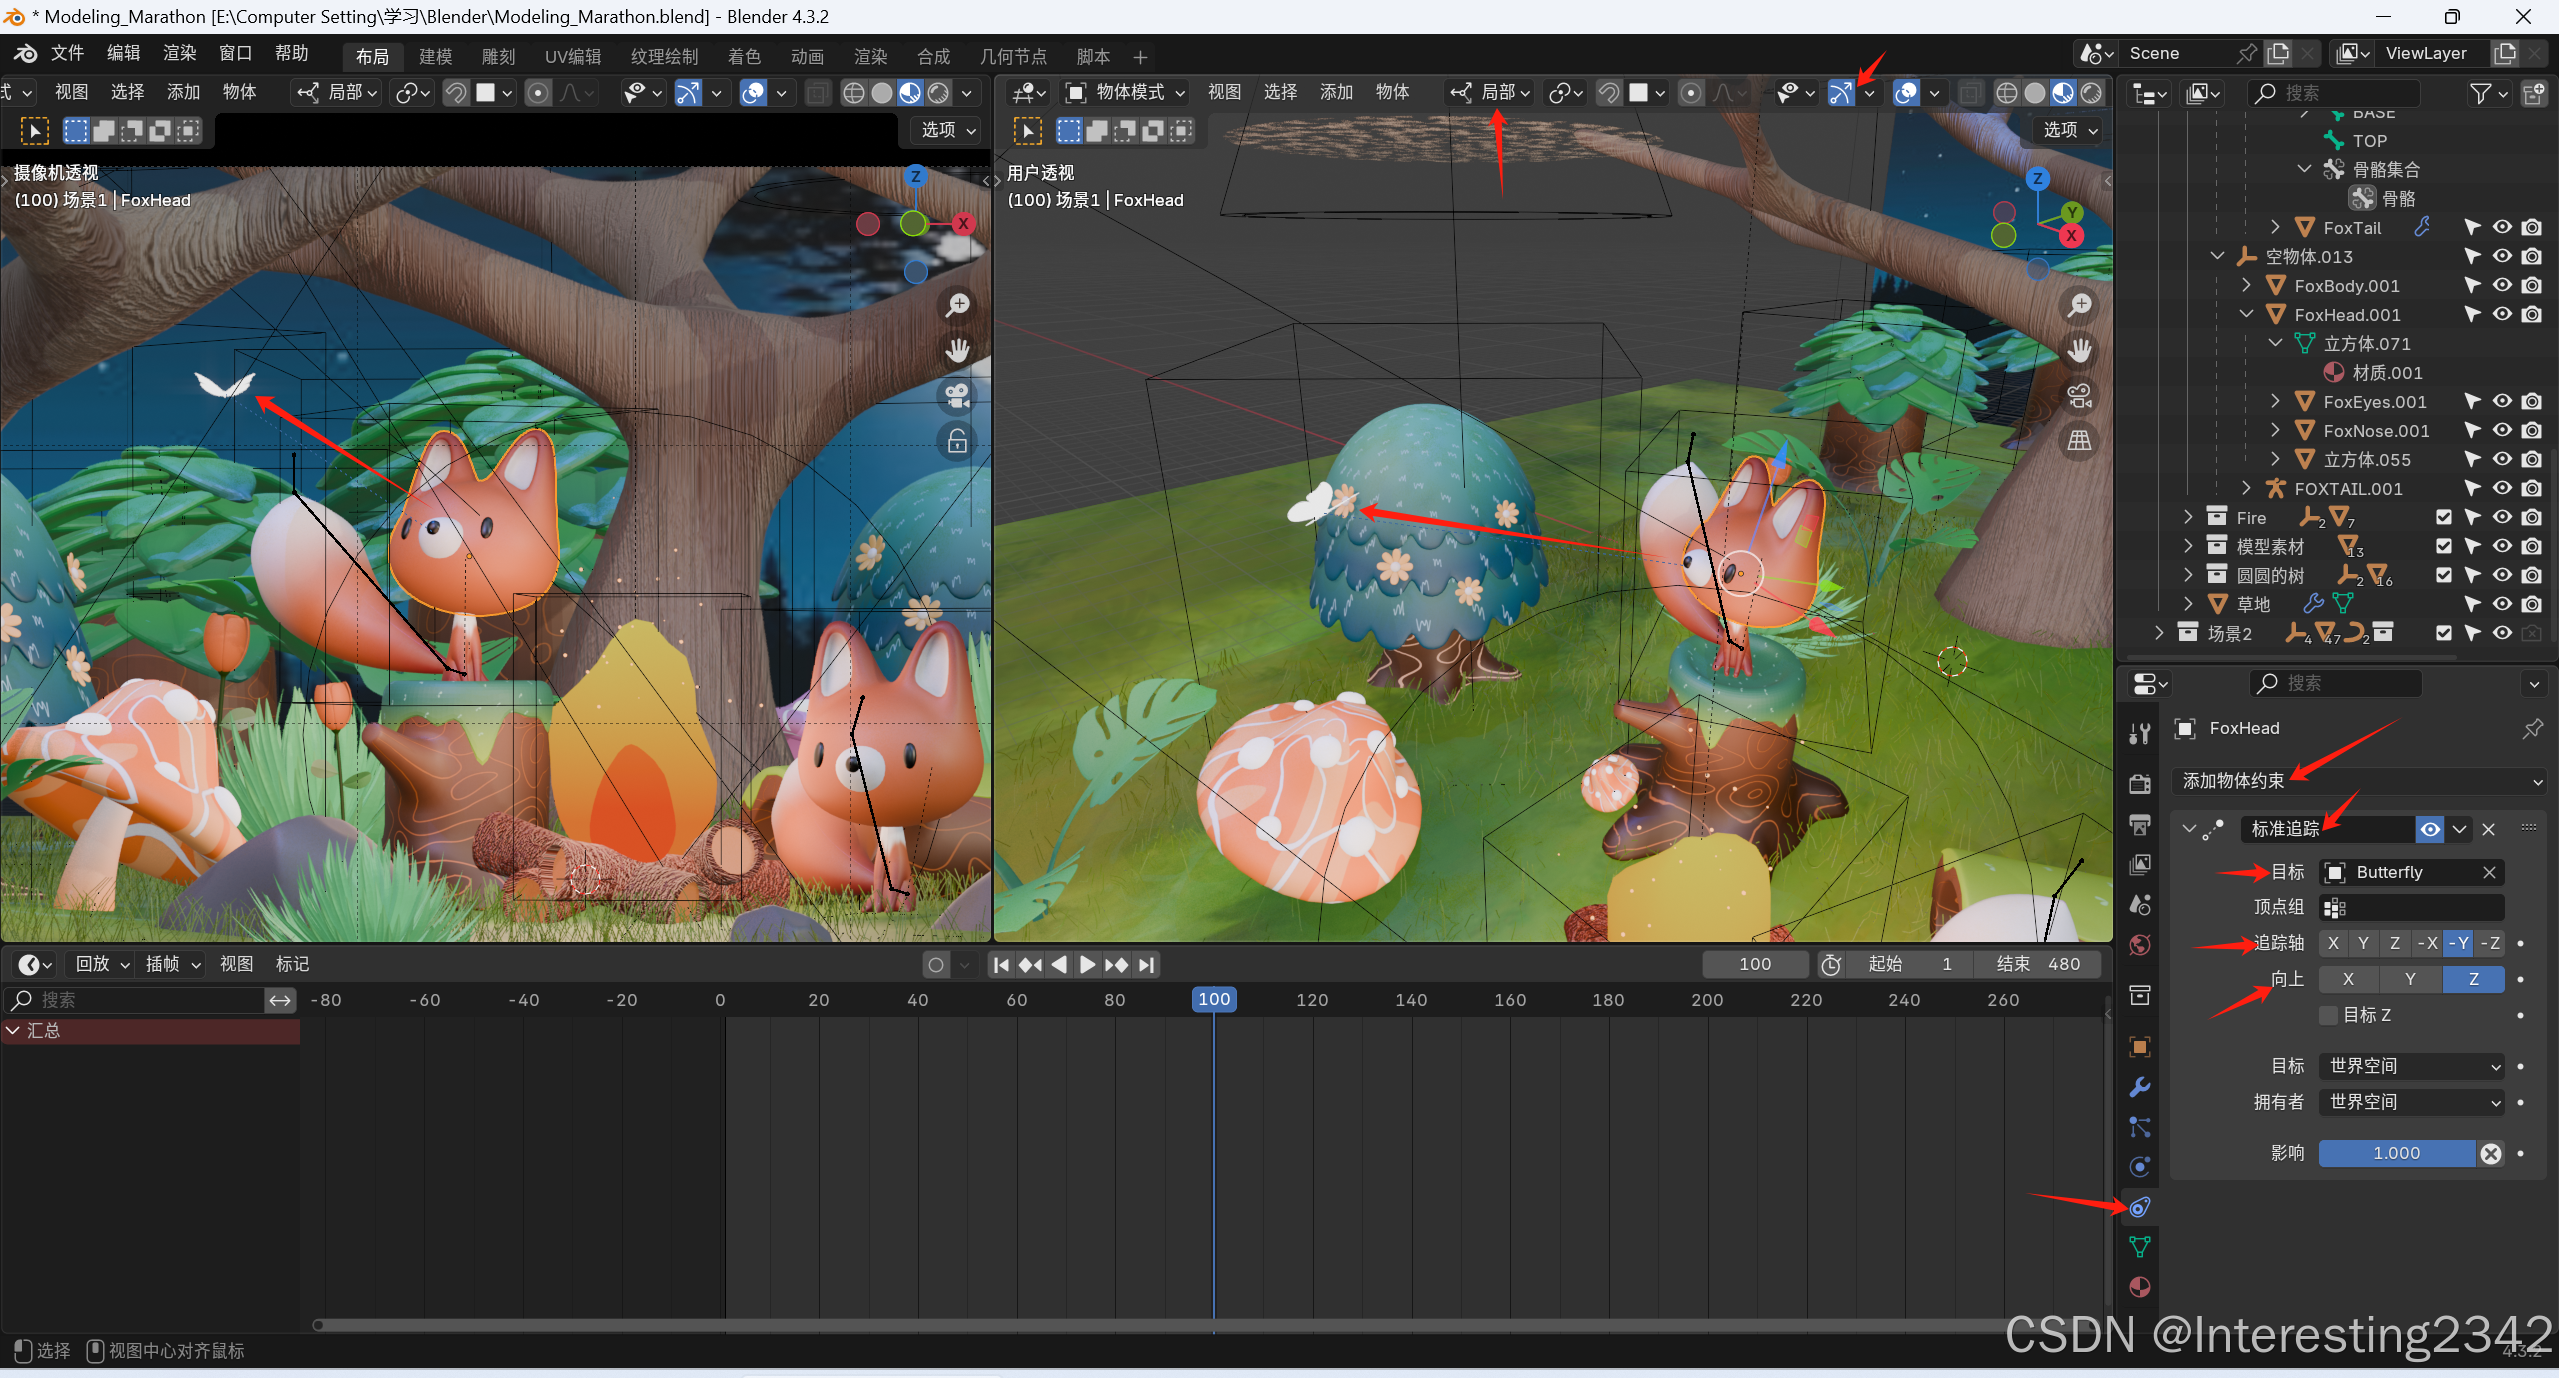Enable the 目标 Z checkbox
Screen dimensions: 2559x1378
point(2329,1015)
